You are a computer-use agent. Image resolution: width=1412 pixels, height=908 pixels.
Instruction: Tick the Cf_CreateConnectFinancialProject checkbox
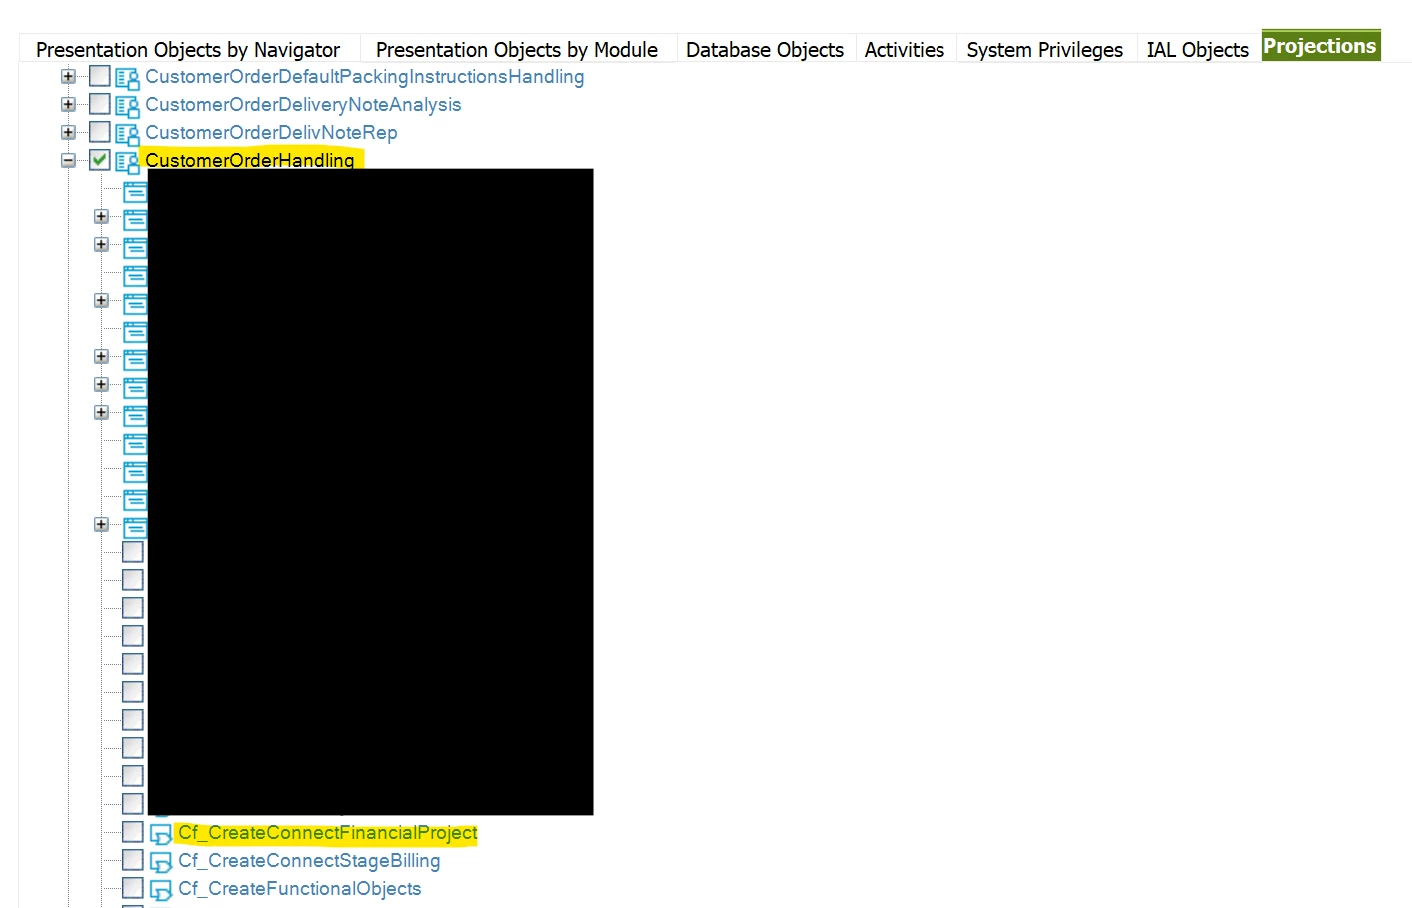133,832
